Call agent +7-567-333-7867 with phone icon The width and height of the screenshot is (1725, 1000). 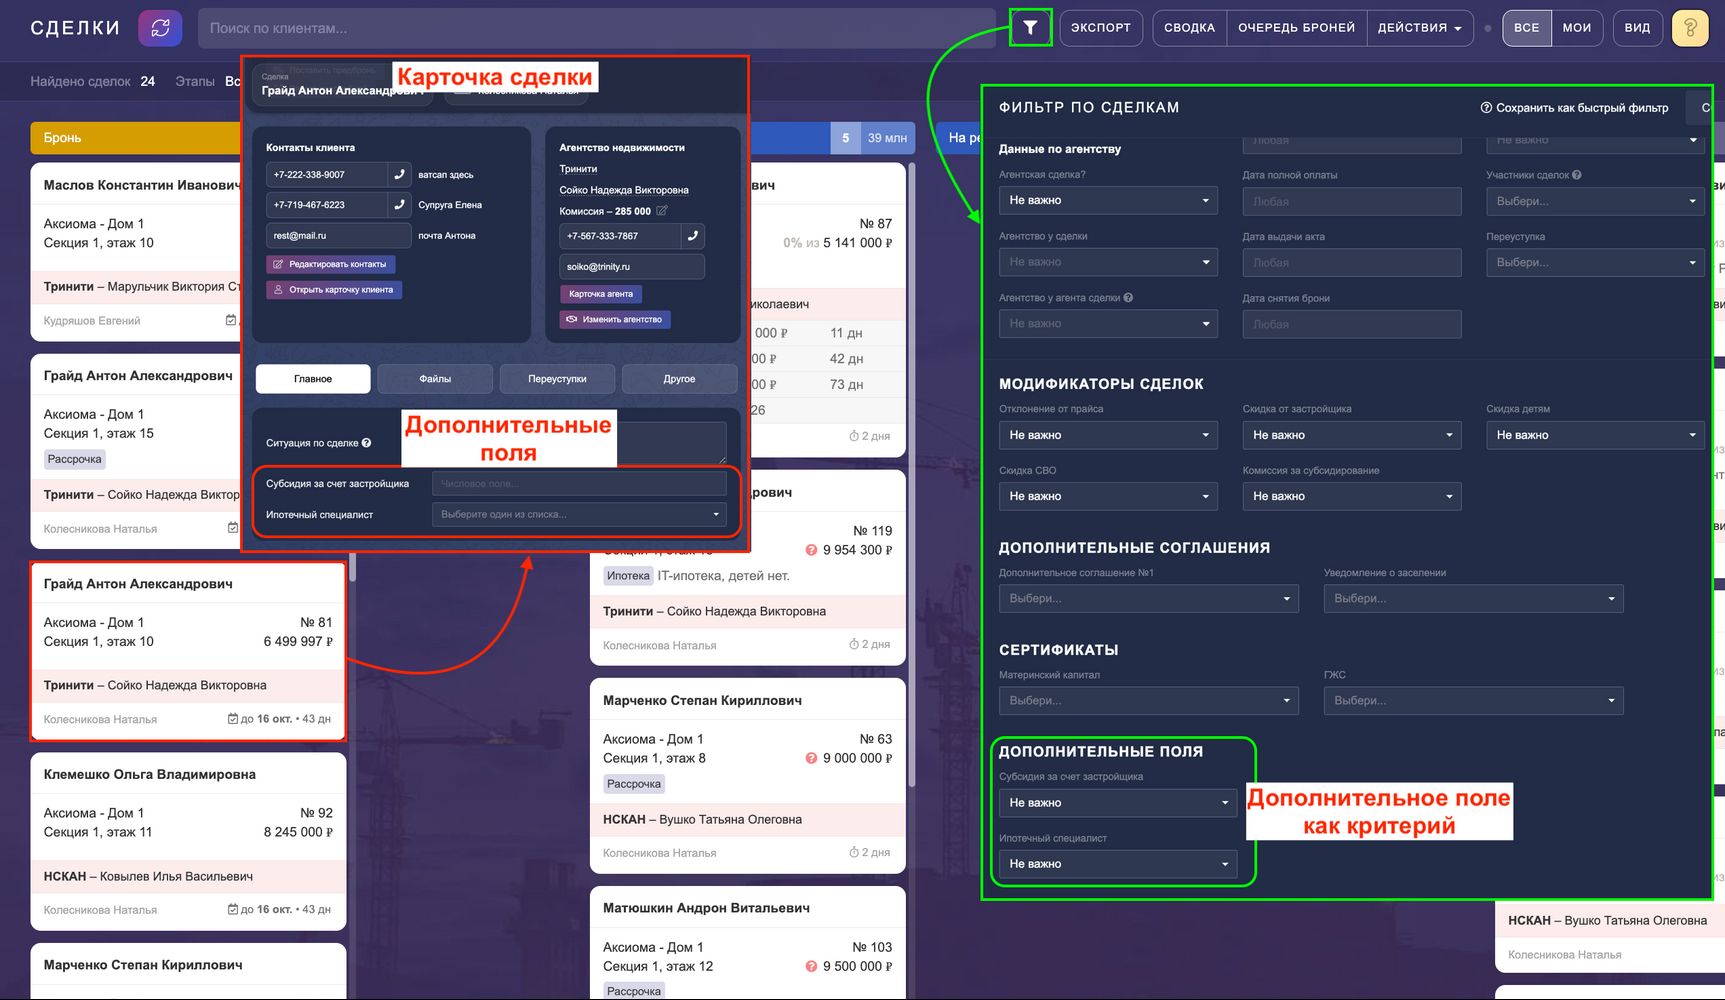tap(693, 236)
